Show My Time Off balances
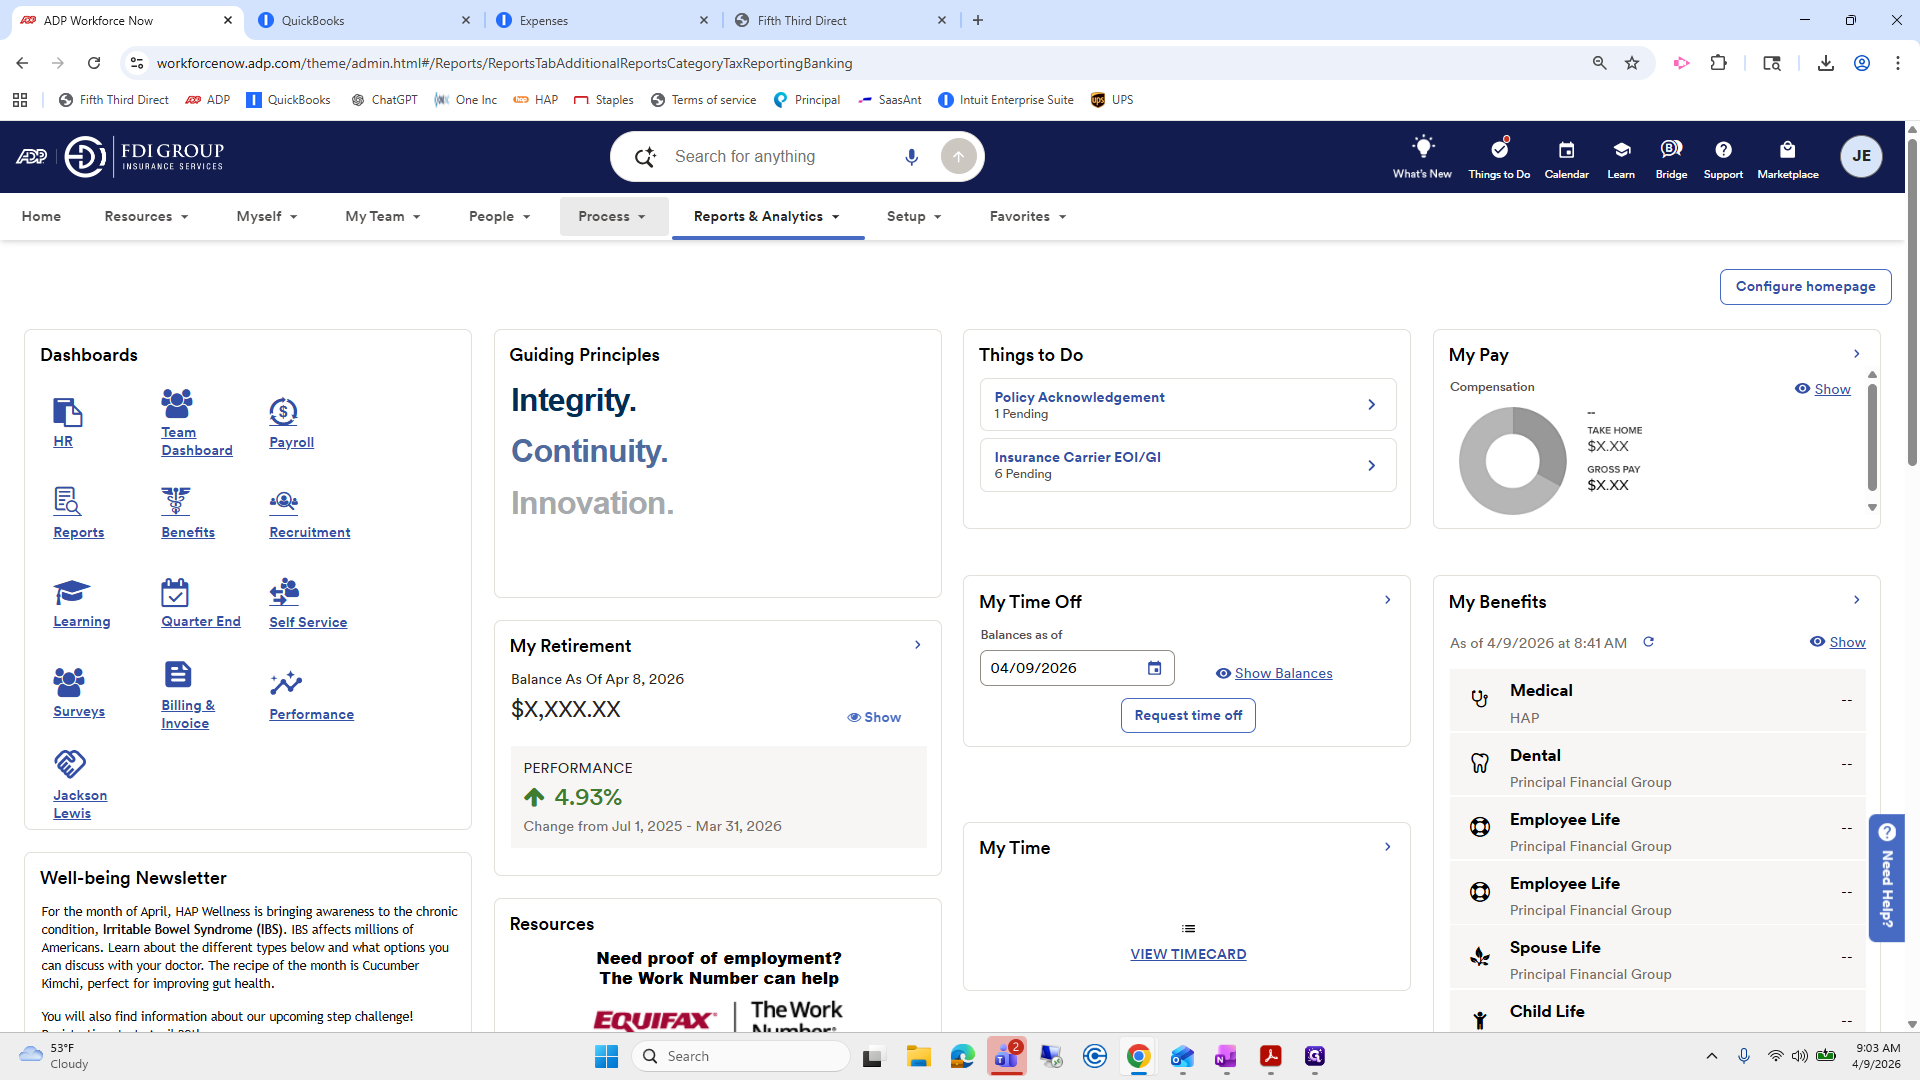Viewport: 1920px width, 1080px height. (1273, 673)
